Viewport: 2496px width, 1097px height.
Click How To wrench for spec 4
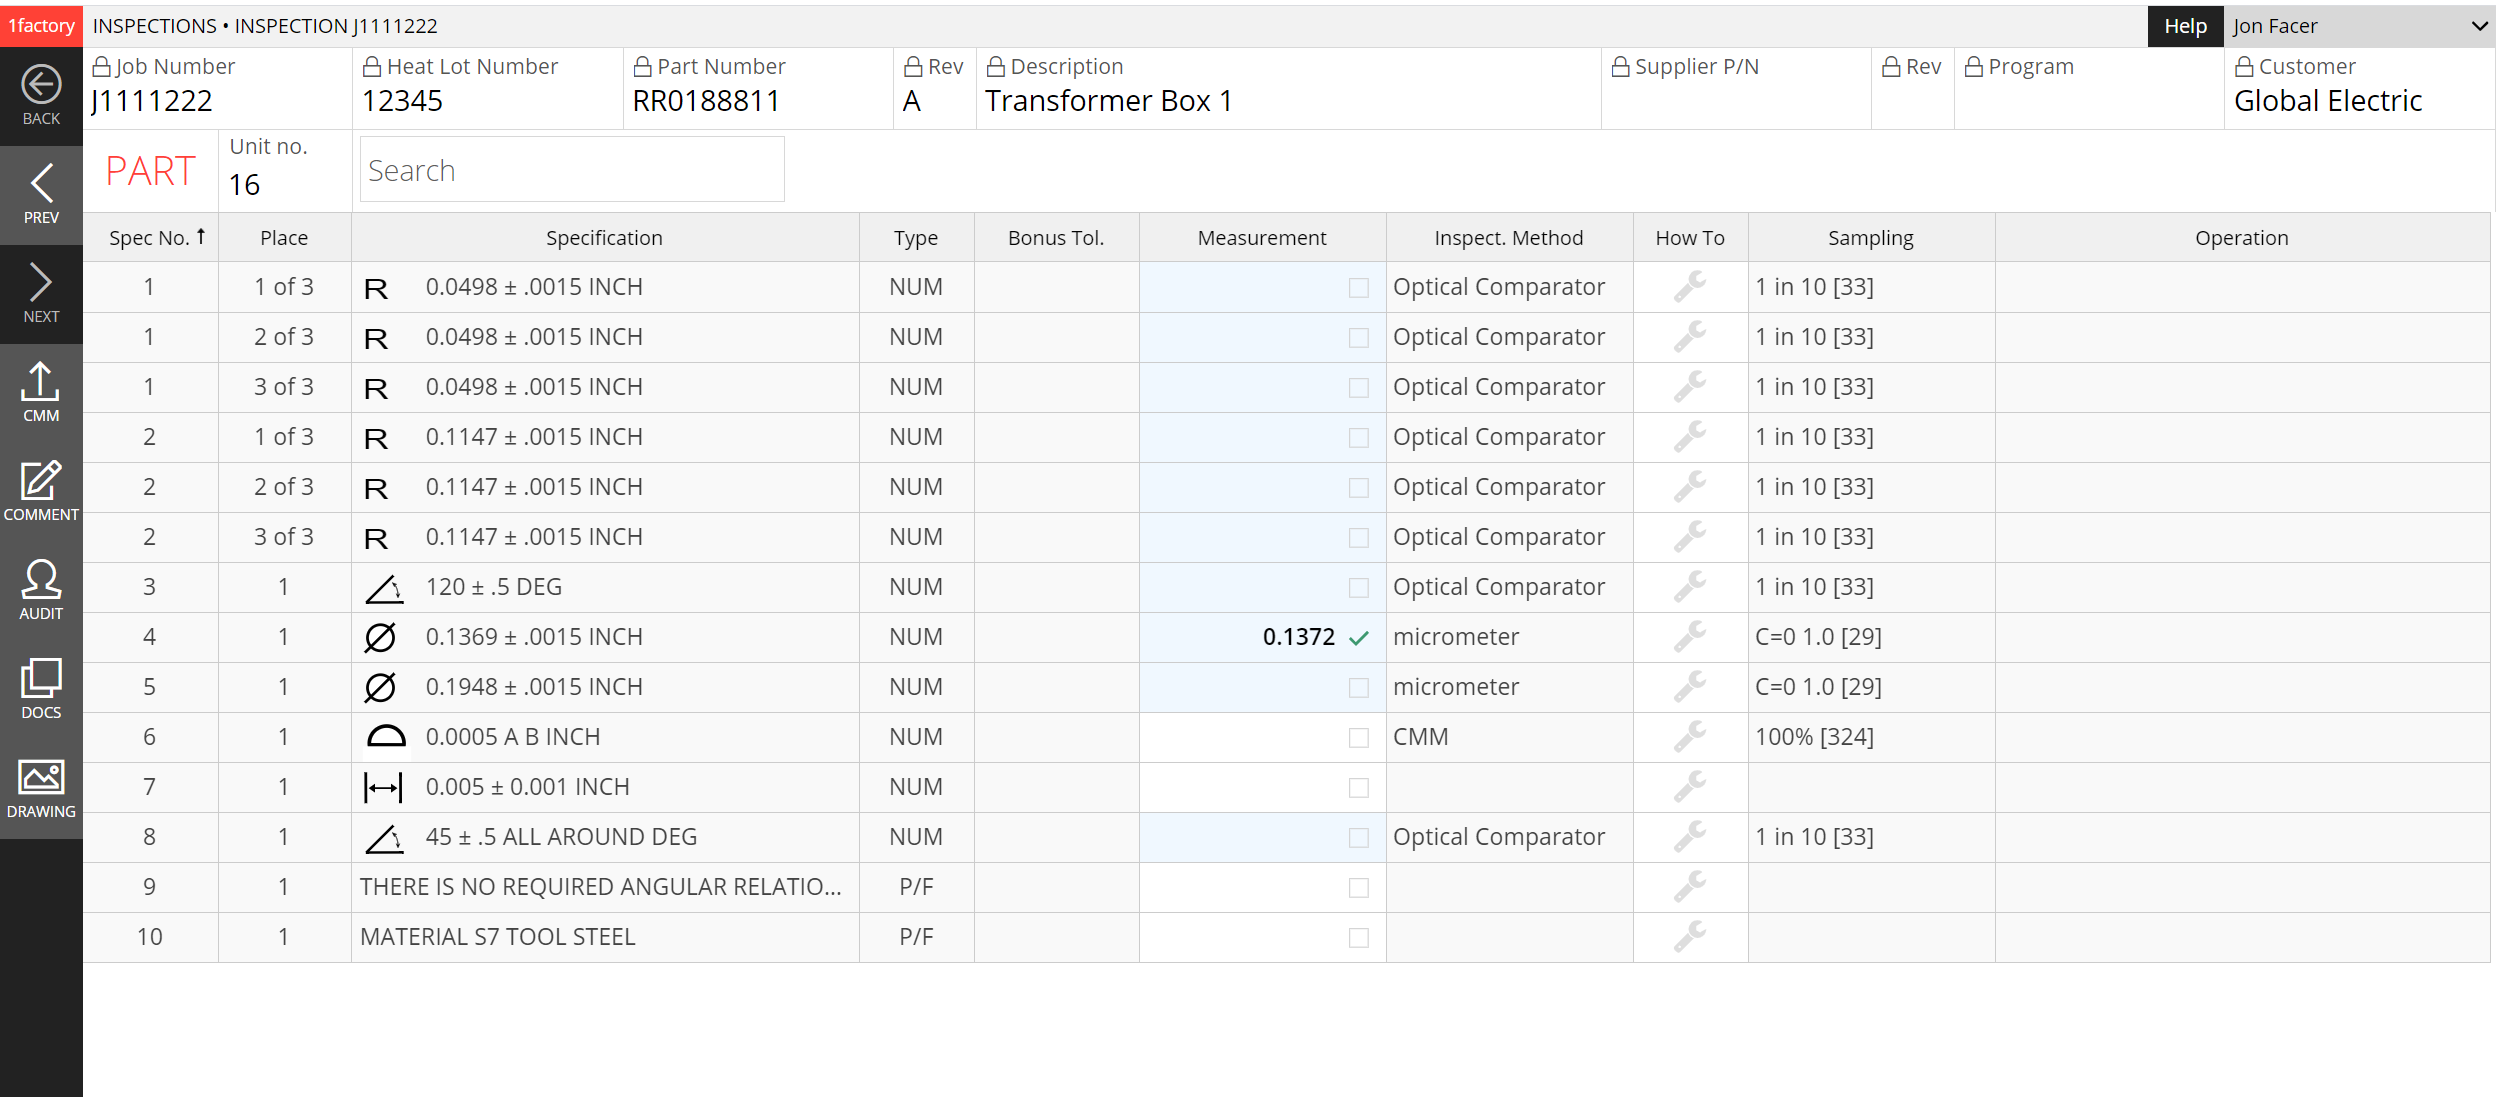[1689, 636]
